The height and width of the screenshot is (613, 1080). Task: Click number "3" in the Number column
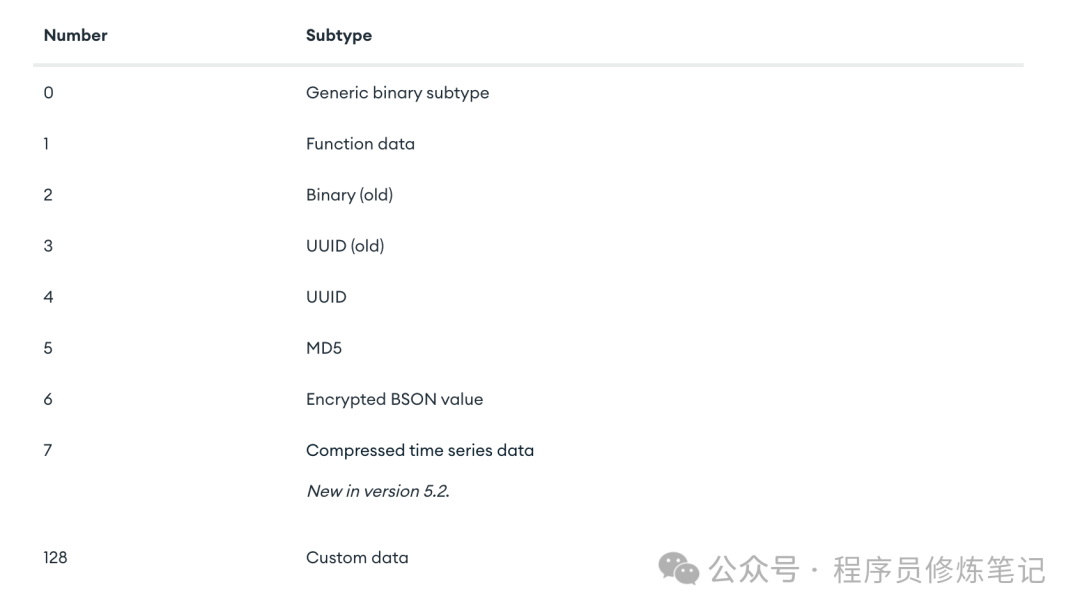(x=48, y=246)
